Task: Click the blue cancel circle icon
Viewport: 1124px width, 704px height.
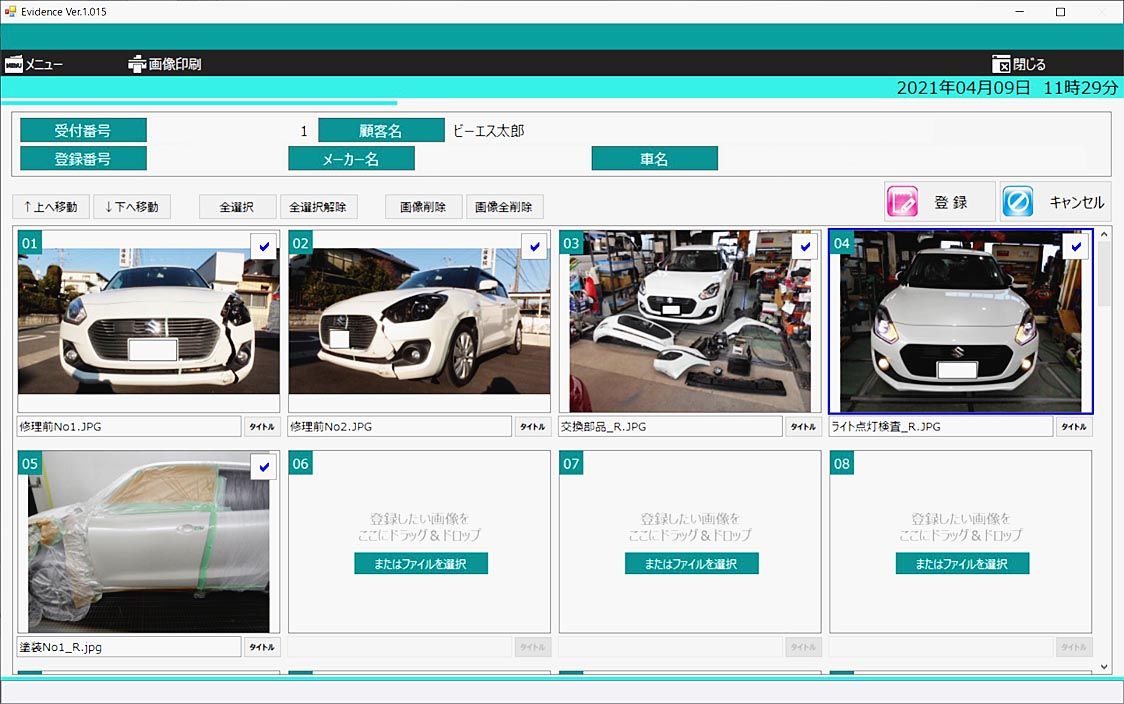Action: 1017,202
